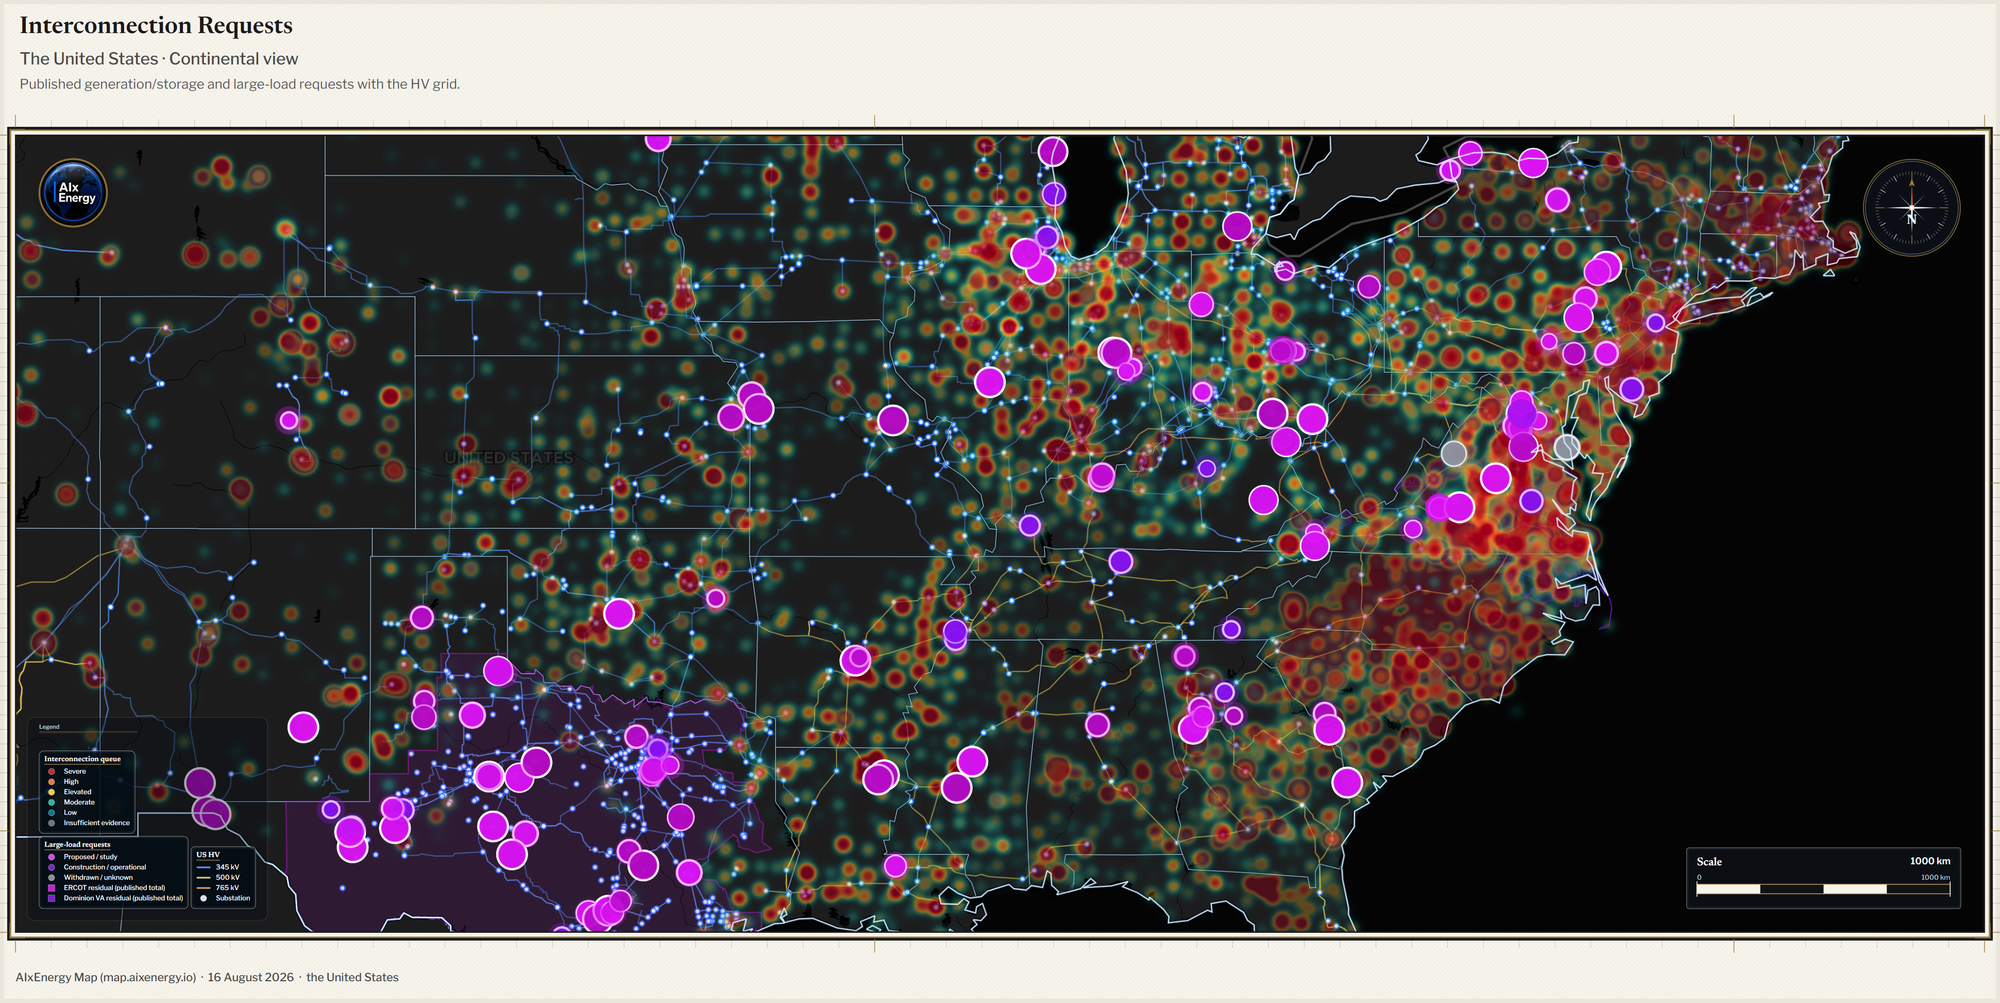Viewport: 2000px width, 1003px height.
Task: Select the Elevated yellow legend swatch
Action: [51, 792]
